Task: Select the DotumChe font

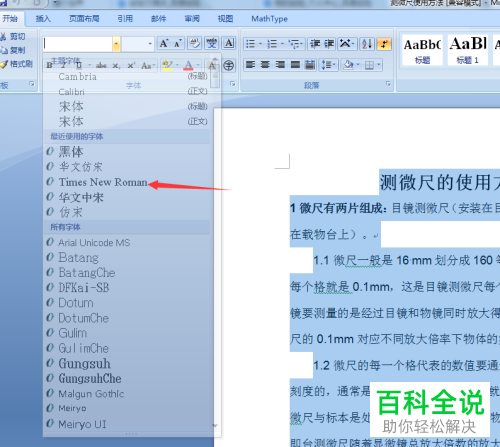Action: point(127,318)
